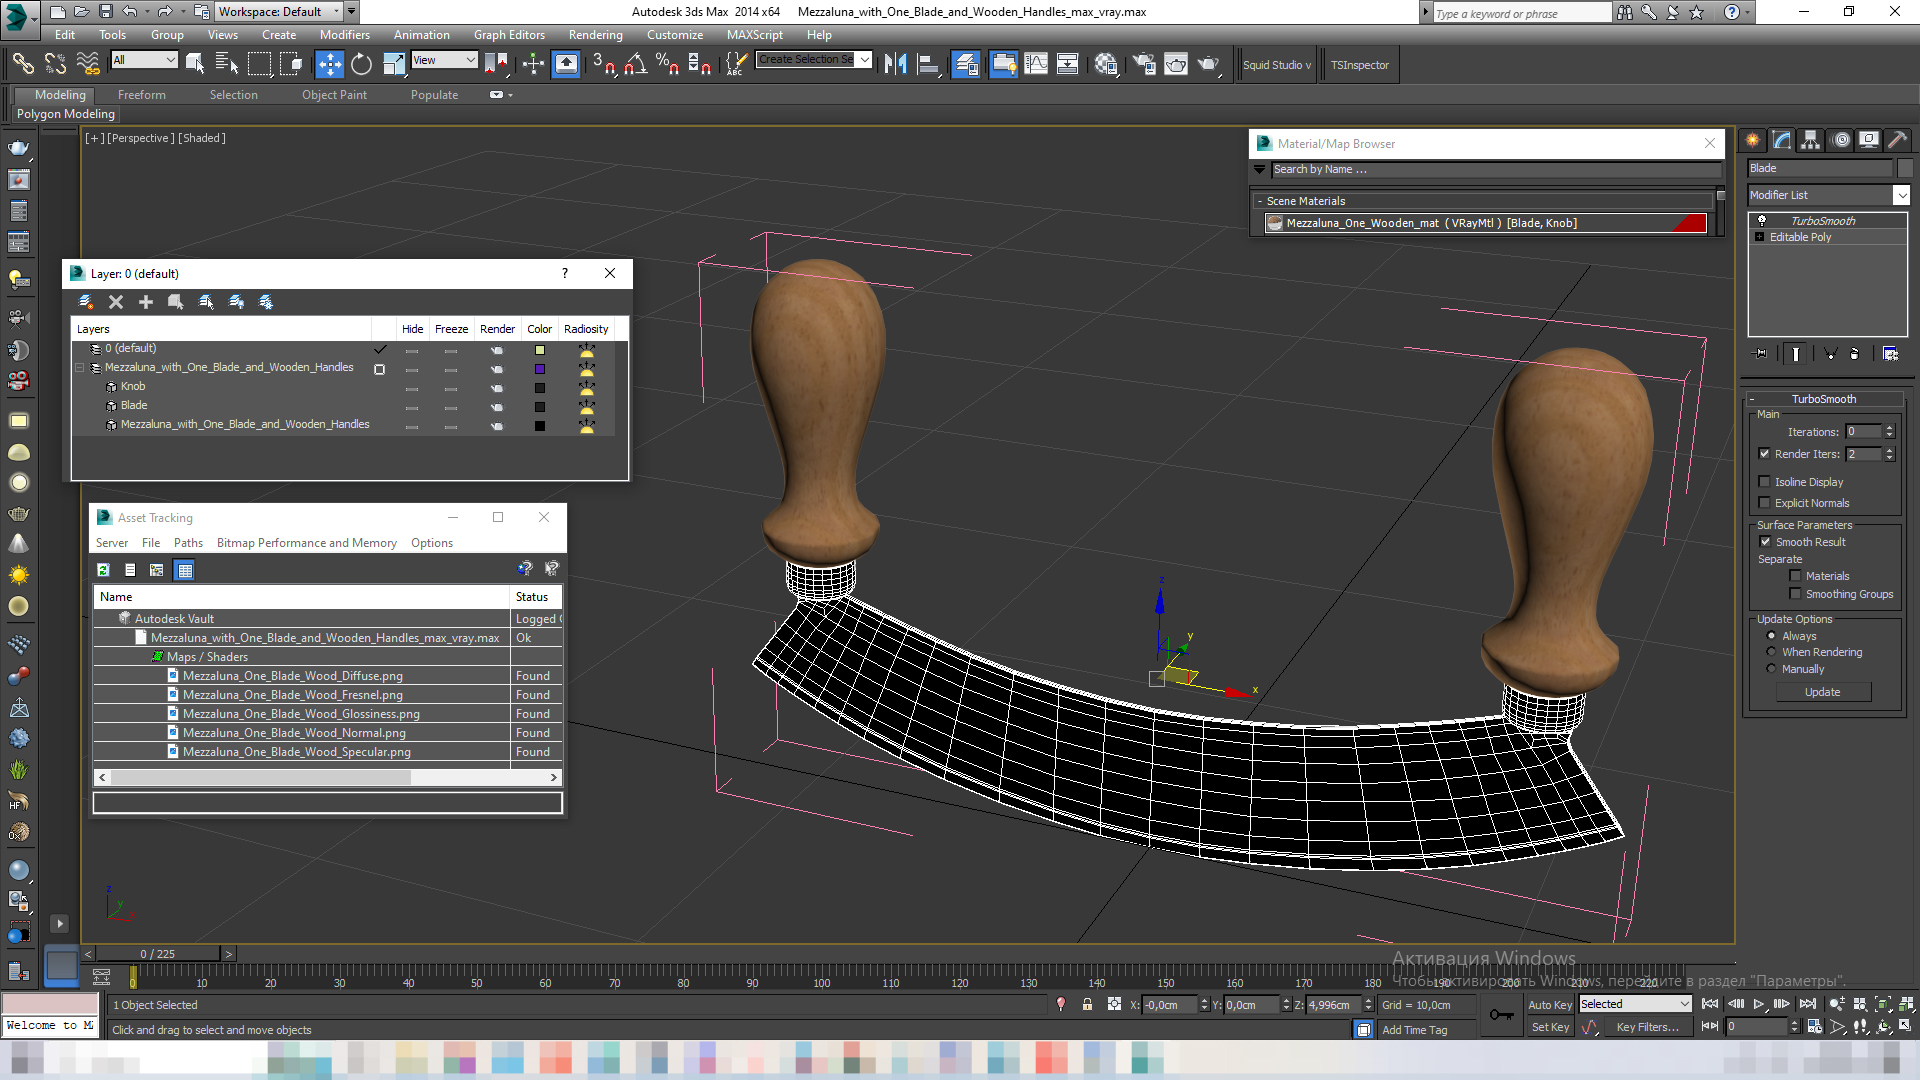Open the Create command panel tab

coord(1752,140)
